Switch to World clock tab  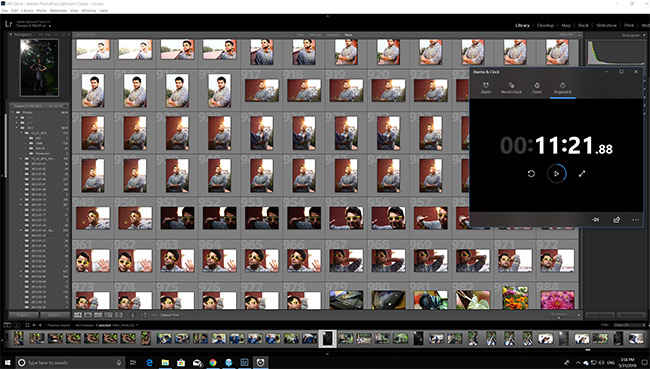(511, 87)
